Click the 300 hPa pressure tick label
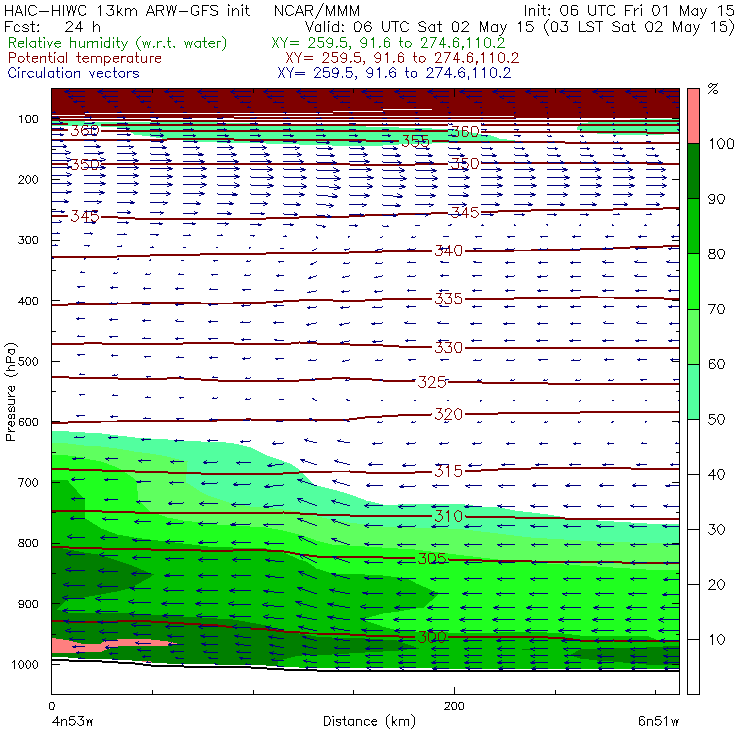This screenshot has width=740, height=740. pyautogui.click(x=28, y=240)
